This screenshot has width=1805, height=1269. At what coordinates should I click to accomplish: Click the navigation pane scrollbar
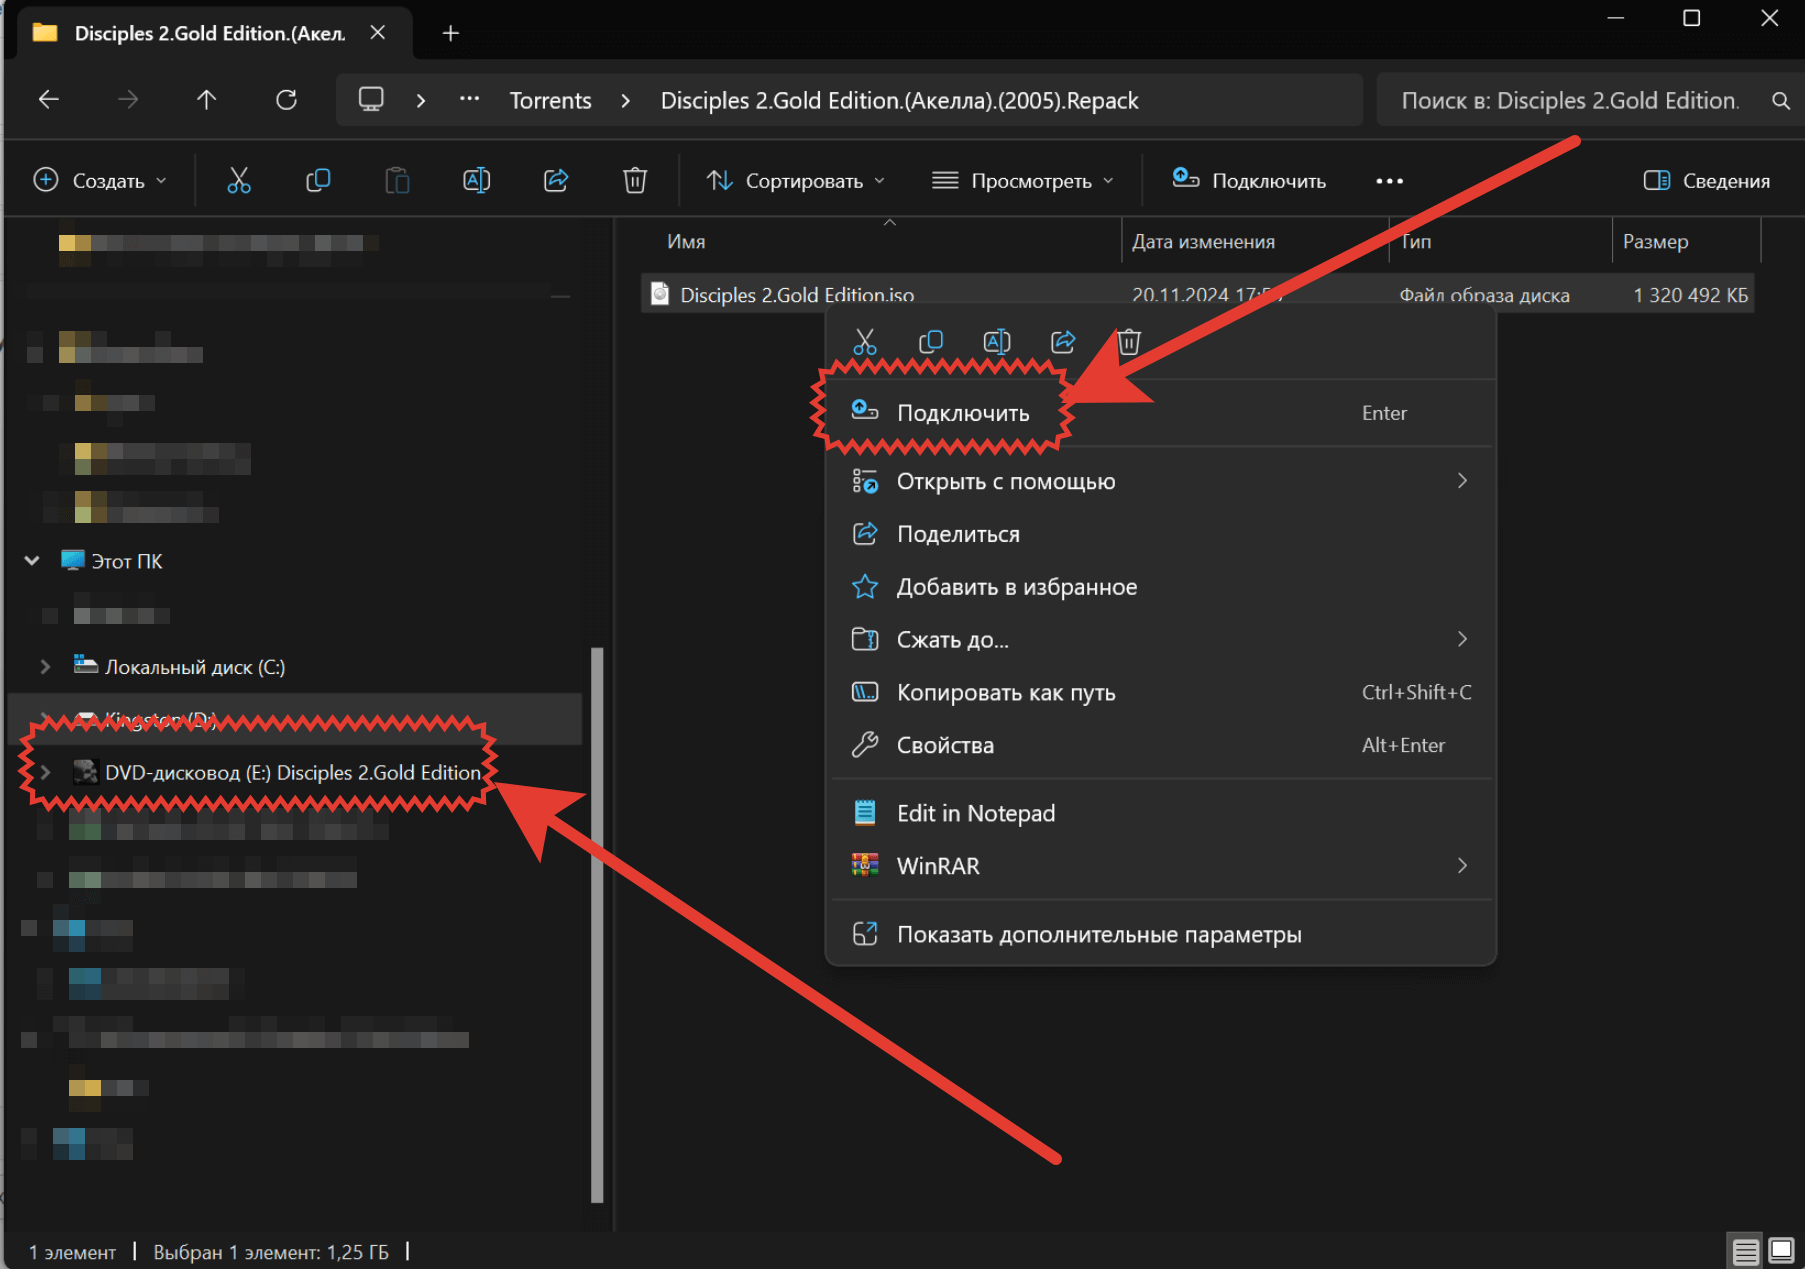tap(597, 925)
